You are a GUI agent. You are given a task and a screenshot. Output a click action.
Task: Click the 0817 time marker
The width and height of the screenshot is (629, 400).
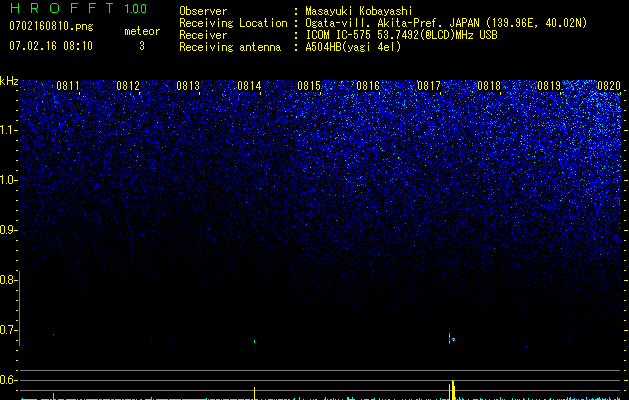429,86
